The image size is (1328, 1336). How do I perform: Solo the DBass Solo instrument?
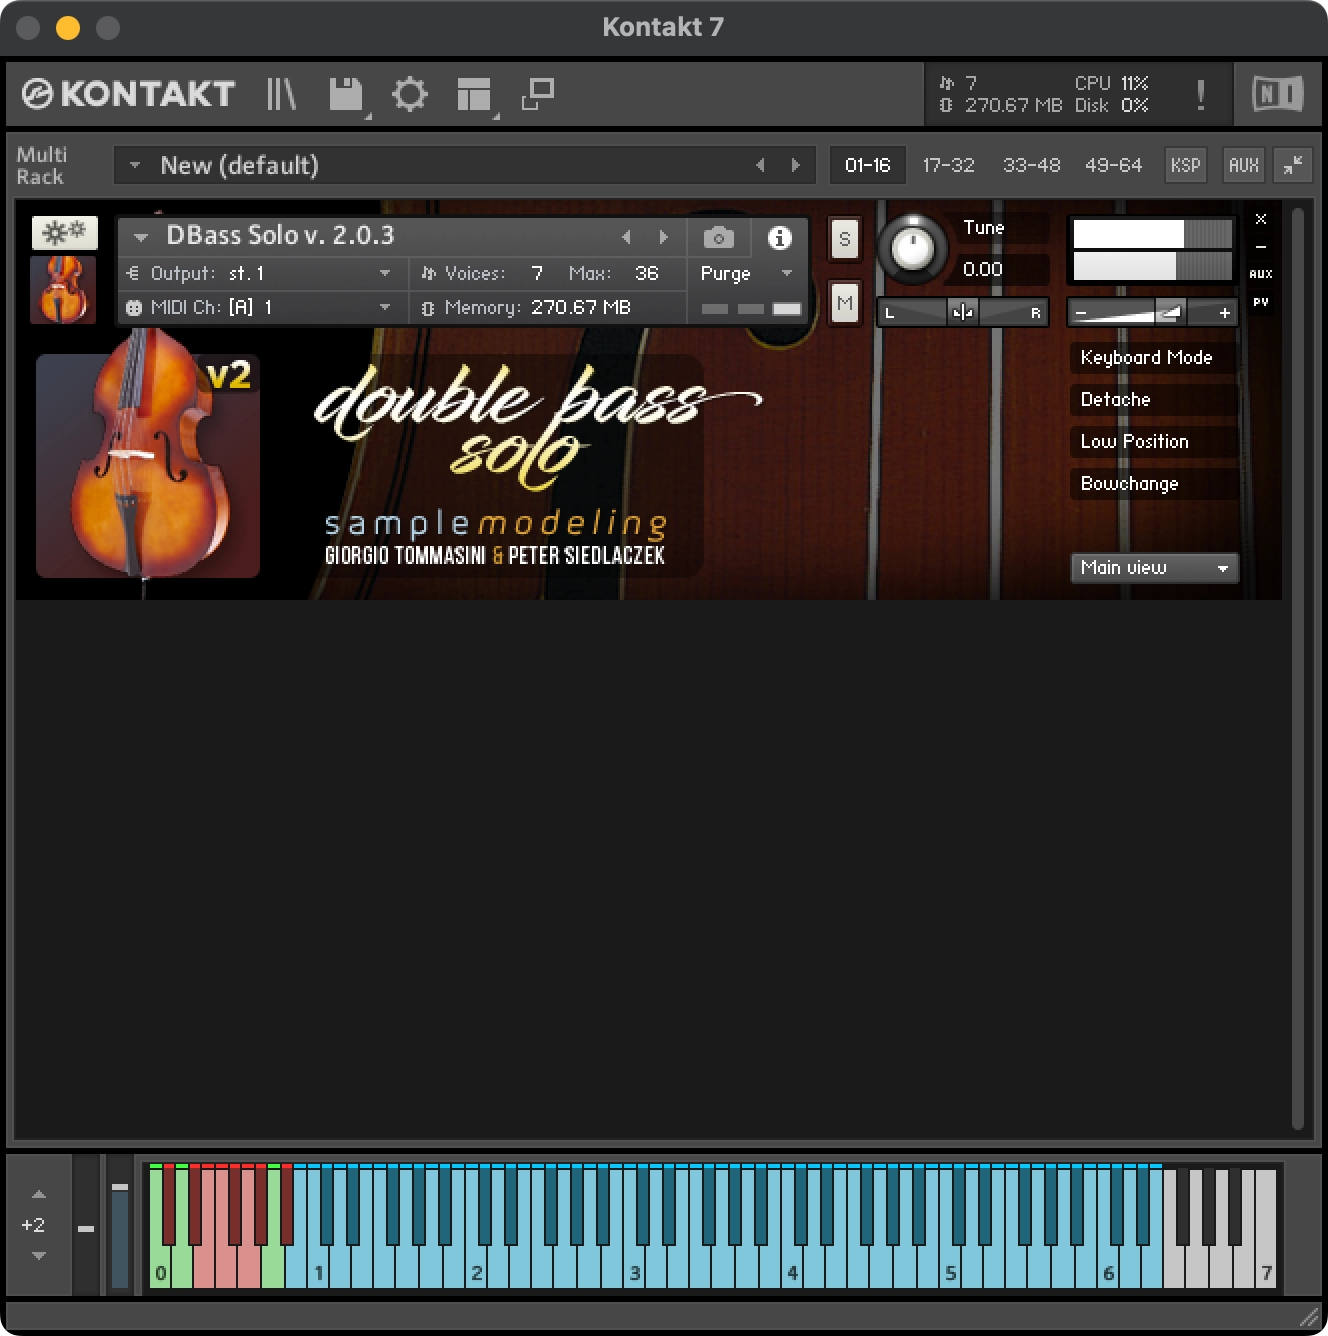(845, 239)
